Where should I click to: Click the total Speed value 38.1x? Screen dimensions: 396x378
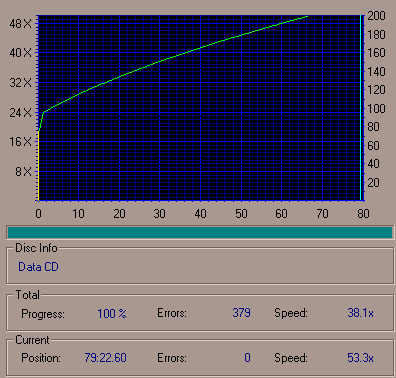(360, 313)
